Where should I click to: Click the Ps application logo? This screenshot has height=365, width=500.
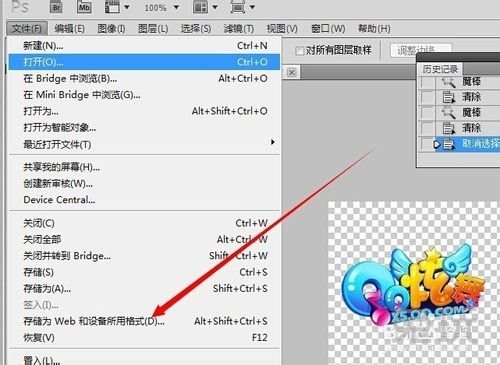pyautogui.click(x=20, y=7)
